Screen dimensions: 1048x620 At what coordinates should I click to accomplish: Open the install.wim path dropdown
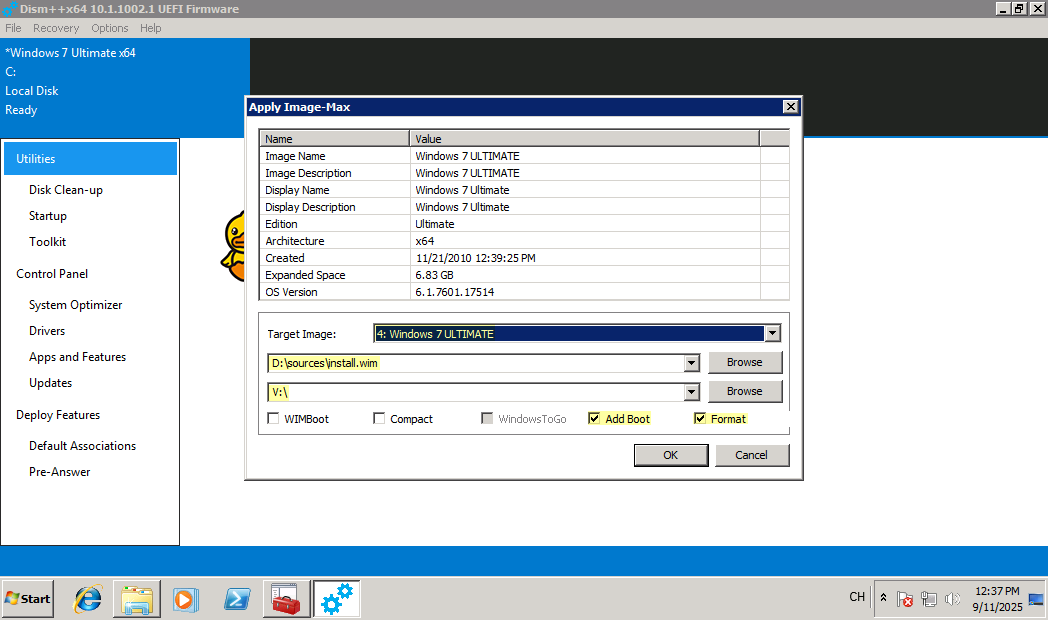(x=691, y=363)
